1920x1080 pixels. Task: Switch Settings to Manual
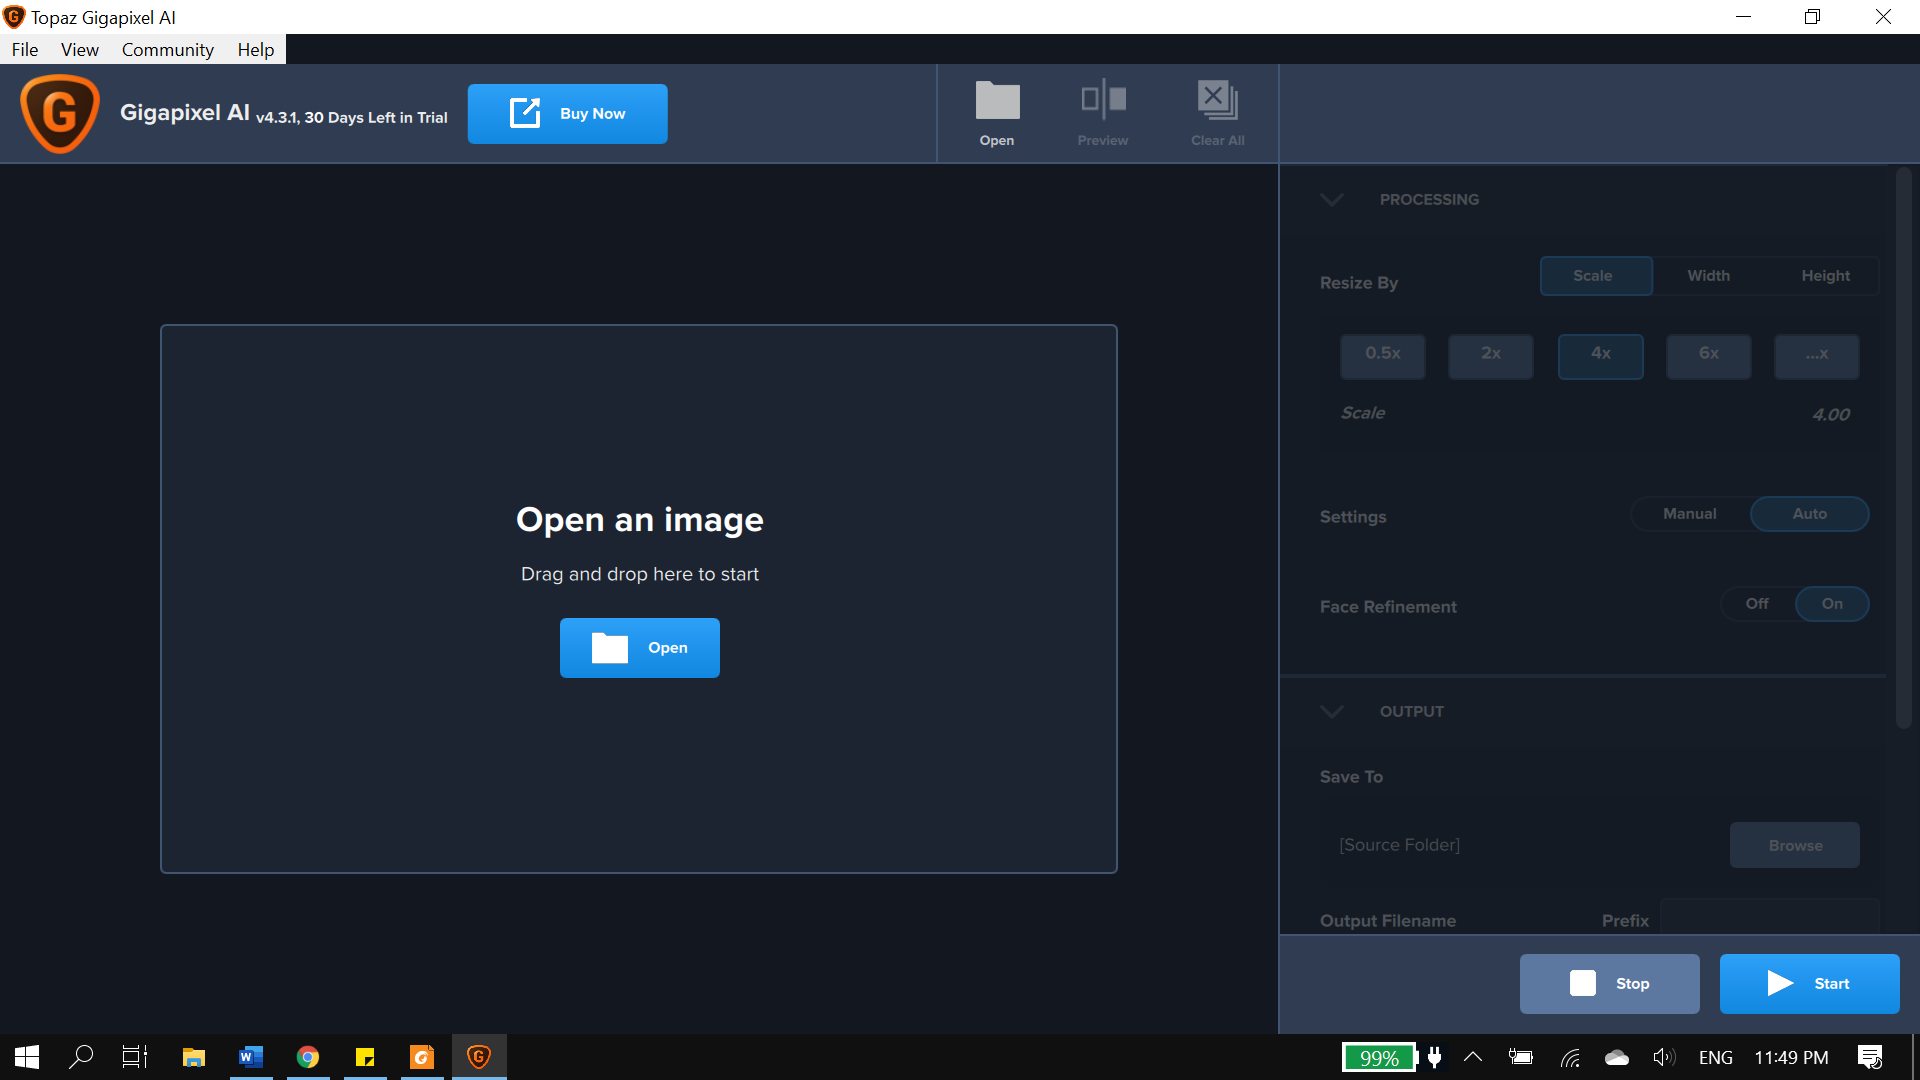[x=1690, y=514]
